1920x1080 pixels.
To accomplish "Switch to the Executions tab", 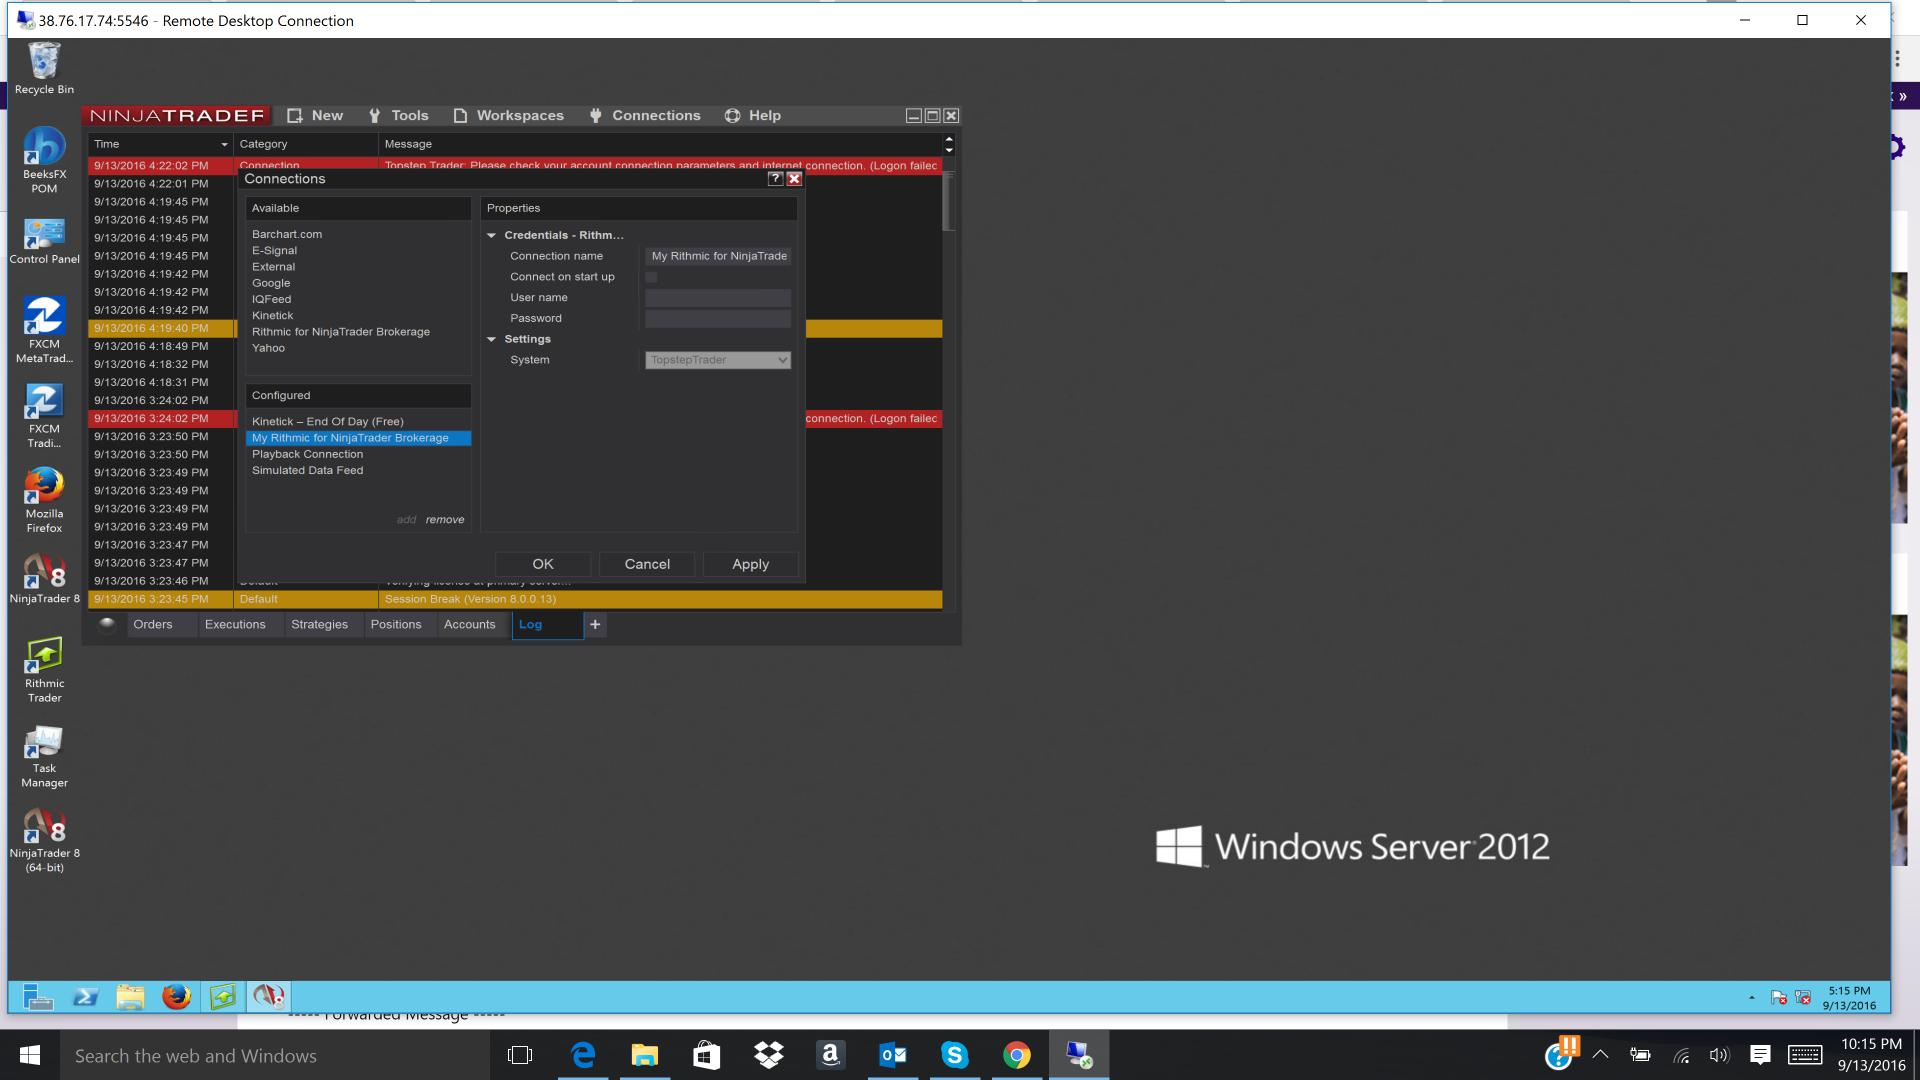I will [x=235, y=625].
